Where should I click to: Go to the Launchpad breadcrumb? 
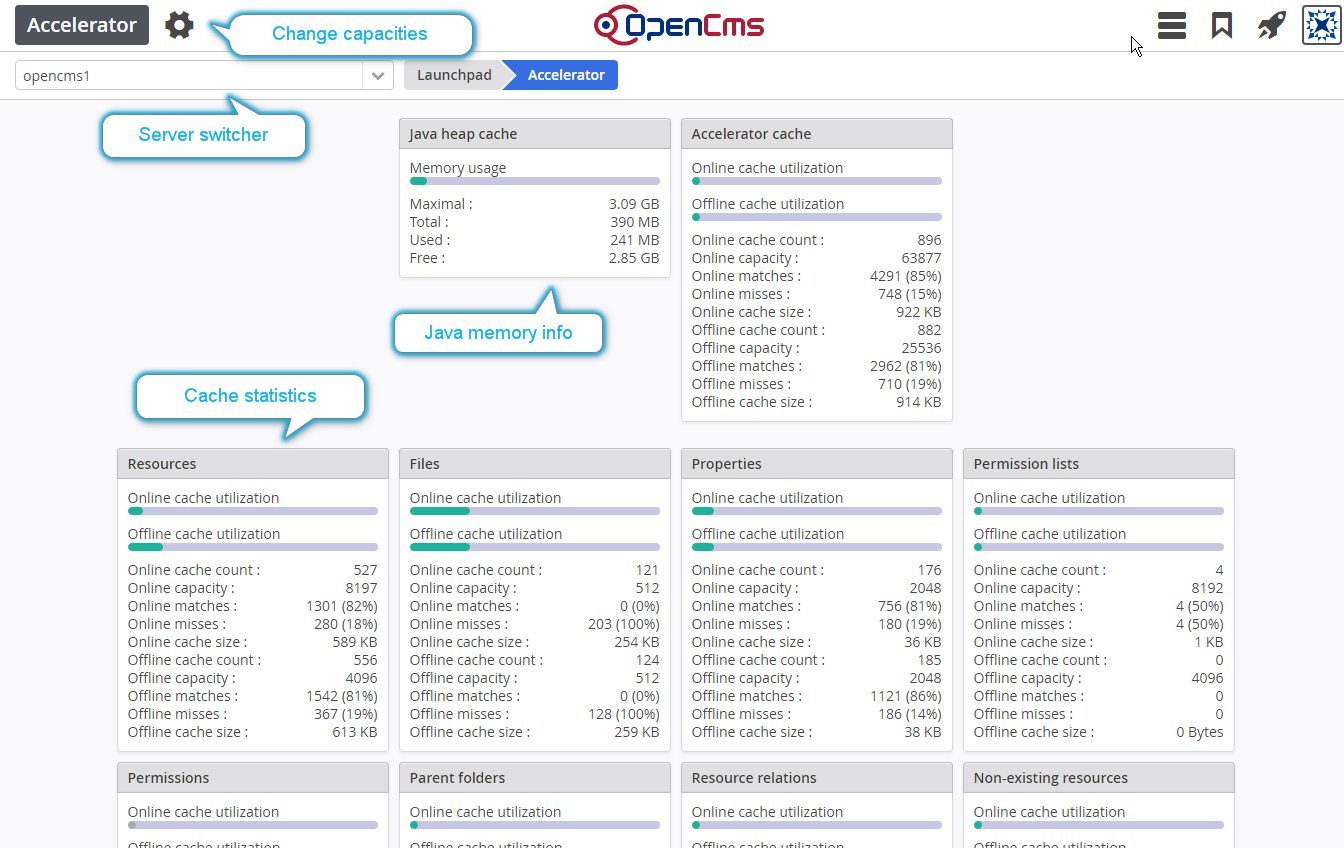coord(454,75)
